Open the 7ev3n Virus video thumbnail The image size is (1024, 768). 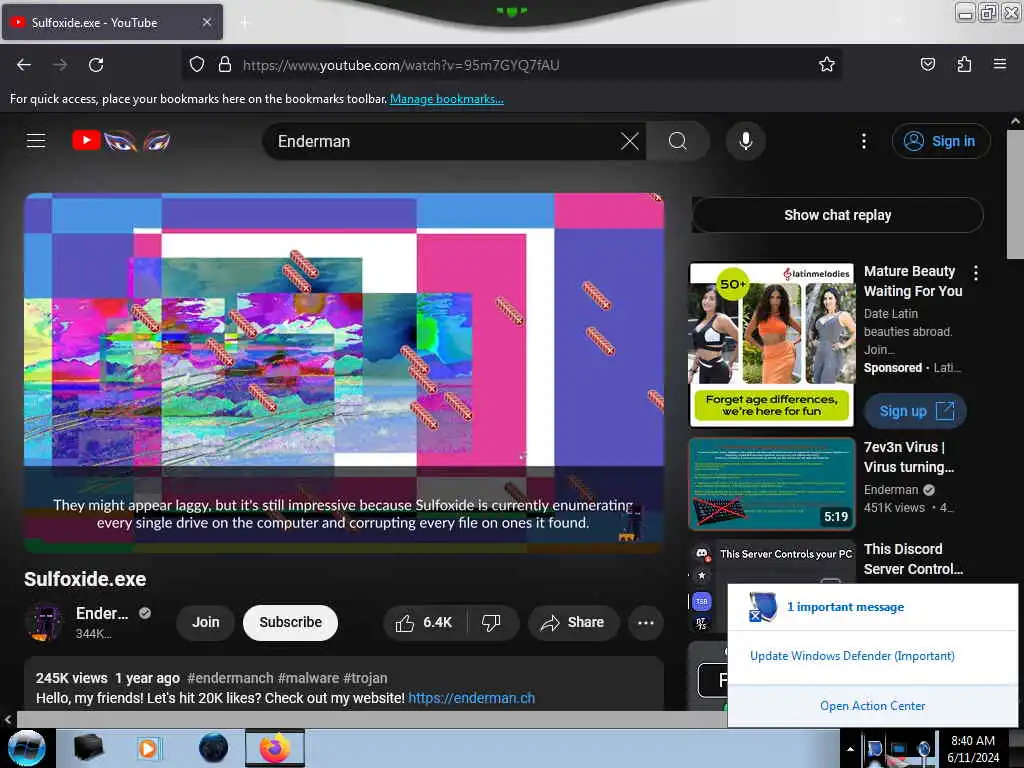coord(773,484)
